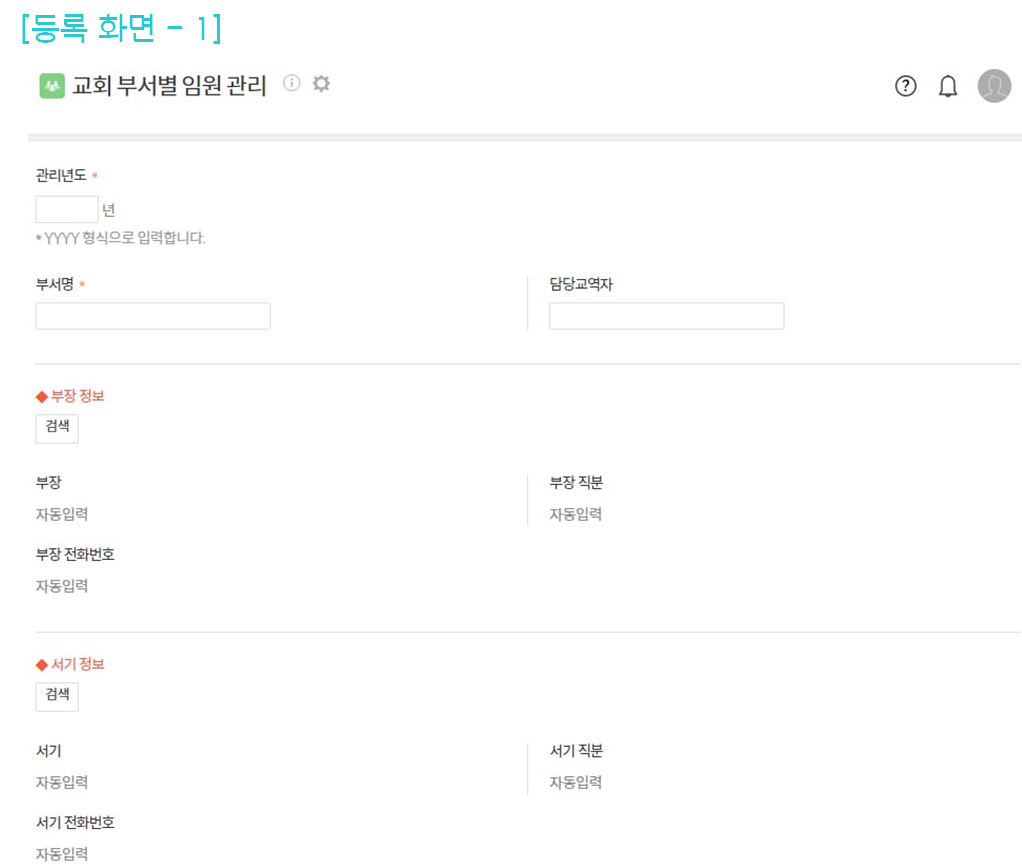Image resolution: width=1022 pixels, height=866 pixels.
Task: Select the 담당교역자 input box
Action: pos(666,316)
